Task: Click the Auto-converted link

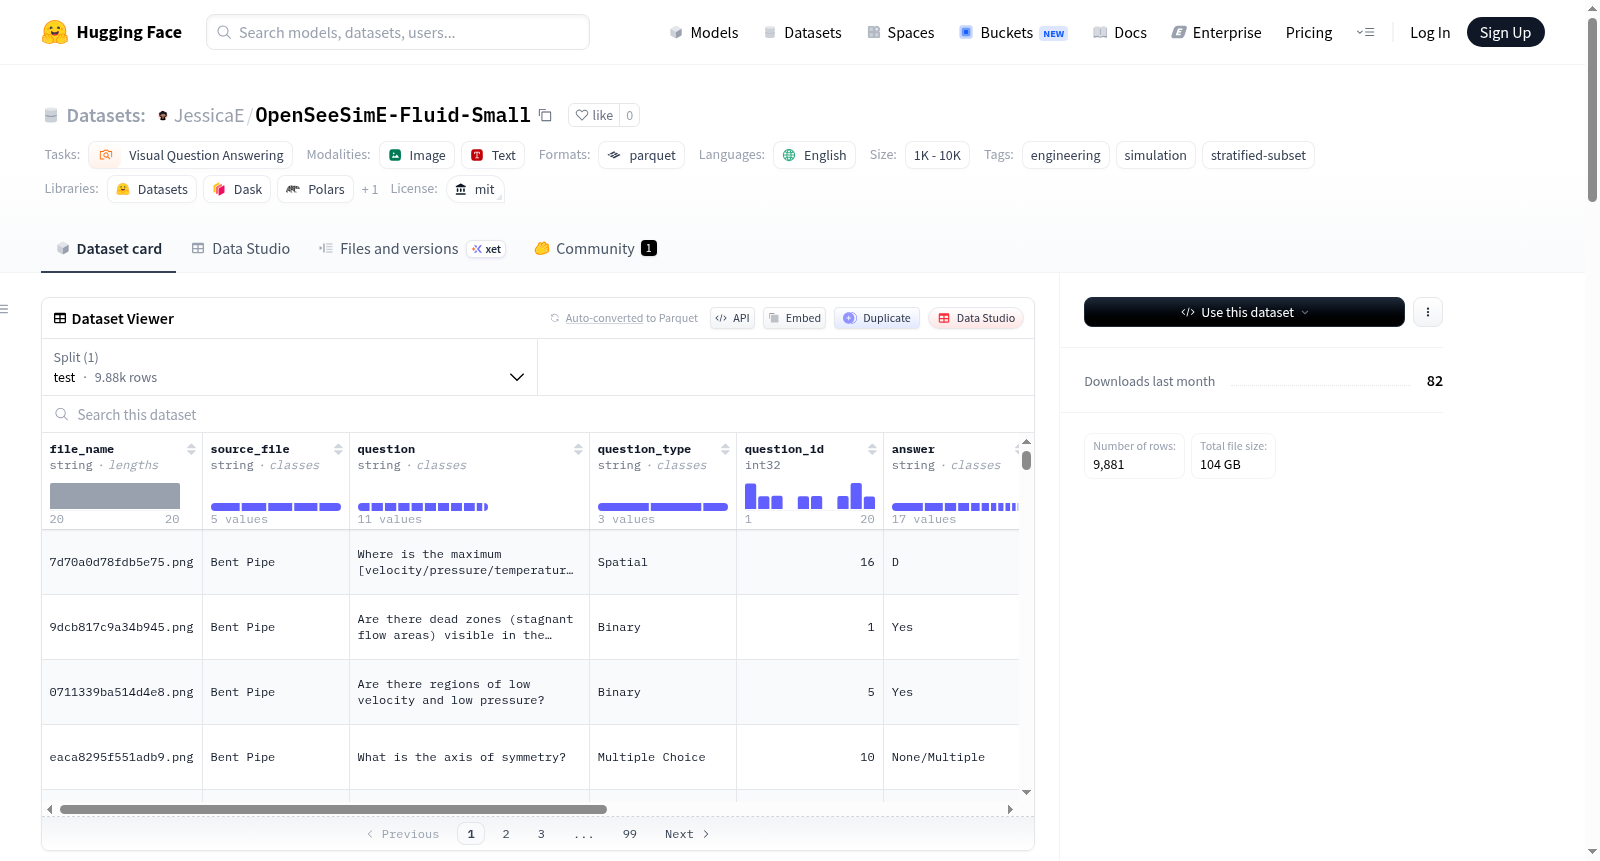Action: coord(604,318)
